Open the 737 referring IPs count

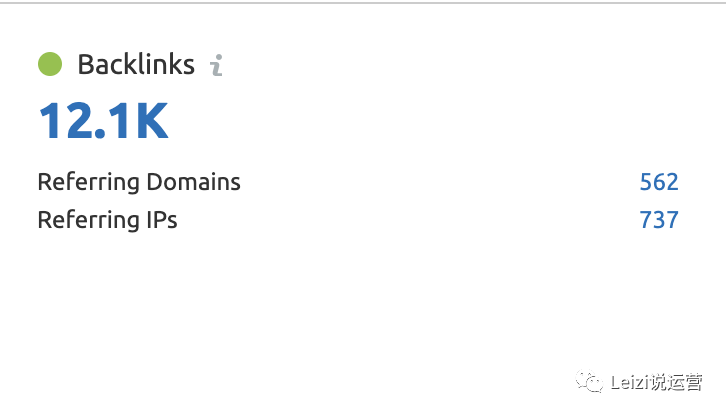[659, 220]
